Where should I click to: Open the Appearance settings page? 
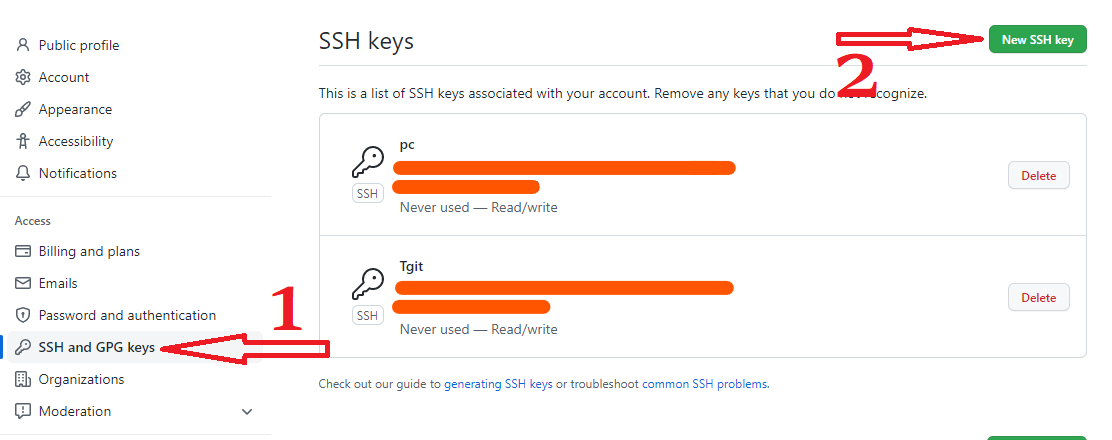(75, 109)
